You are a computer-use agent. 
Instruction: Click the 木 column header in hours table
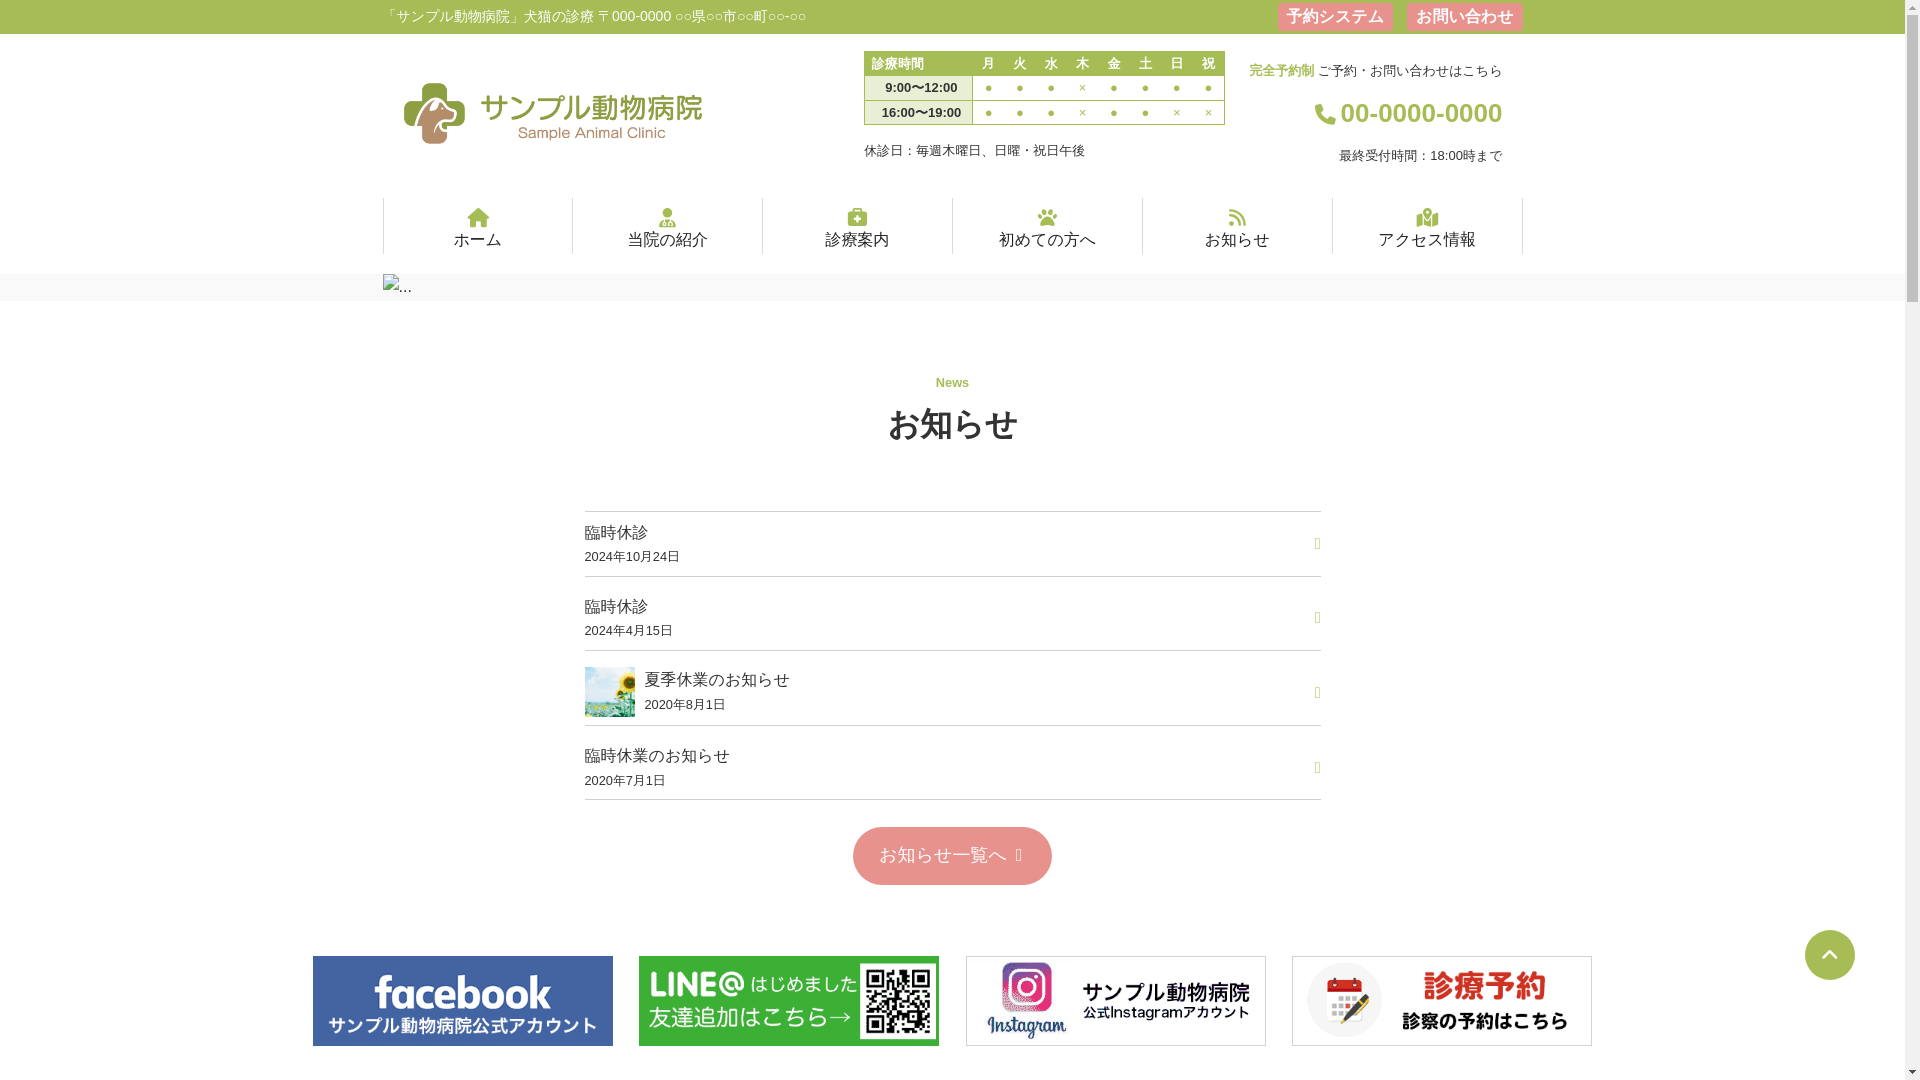coord(1082,64)
